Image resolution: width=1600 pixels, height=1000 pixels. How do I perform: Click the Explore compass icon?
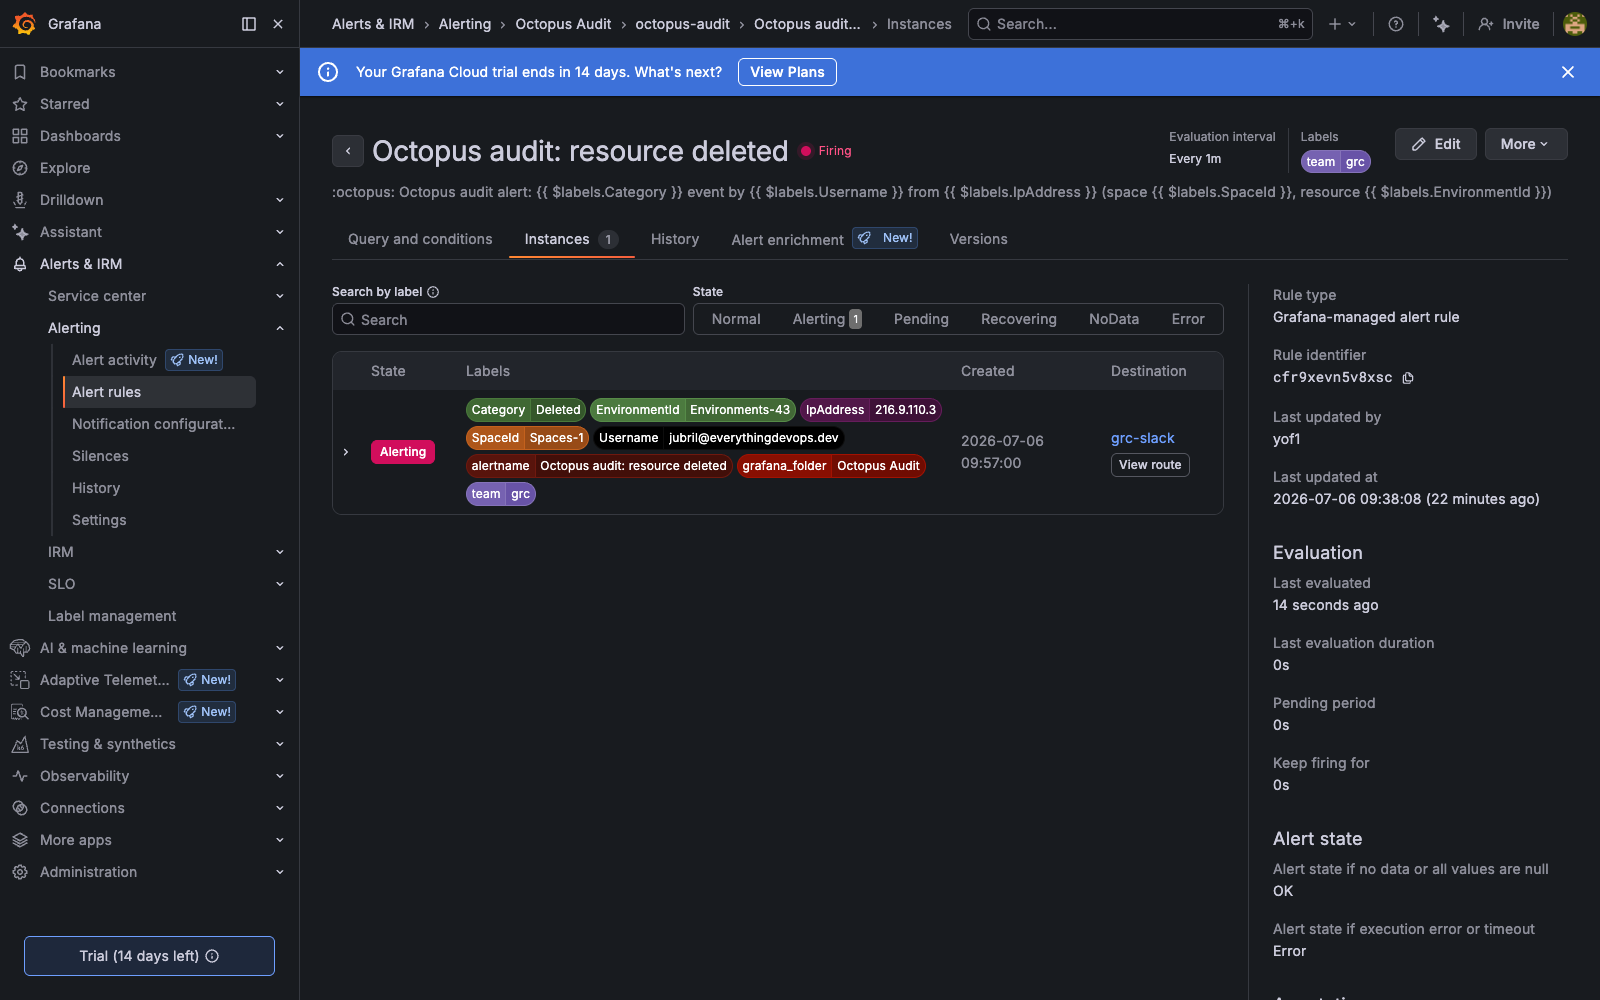click(20, 168)
